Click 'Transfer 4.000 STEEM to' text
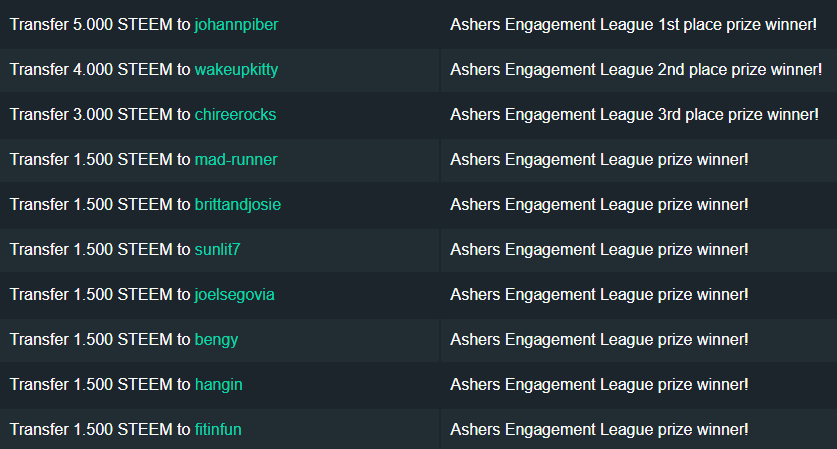 [100, 69]
